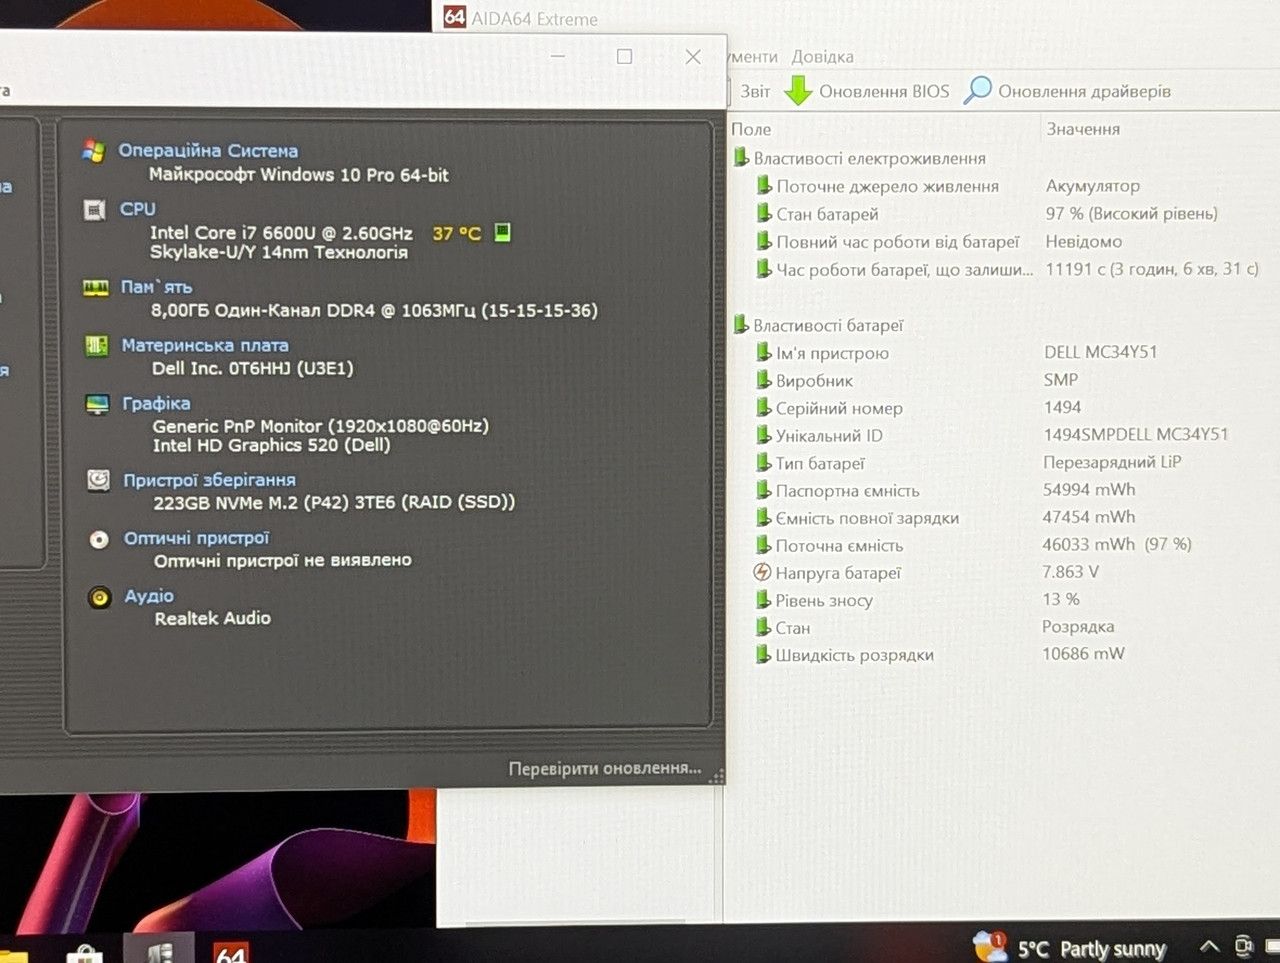Screen dimensions: 1280x963
Task: Click the motherboard icon beside Материнська плата
Action: (x=97, y=346)
